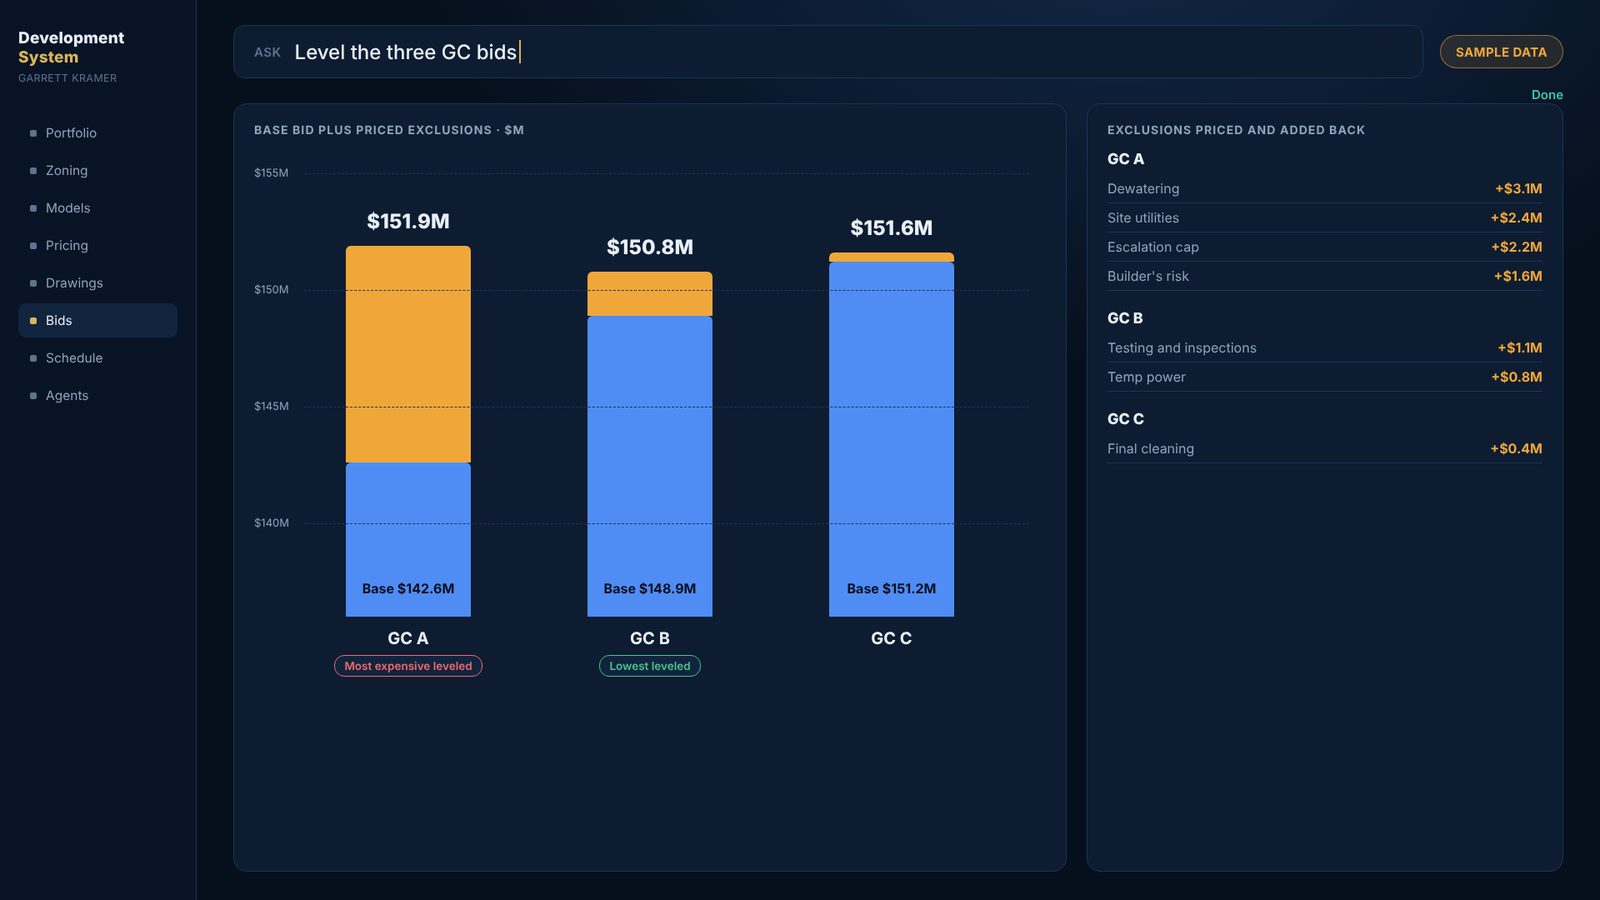Navigate to Drawings in sidebar
The height and width of the screenshot is (900, 1600).
97,283
